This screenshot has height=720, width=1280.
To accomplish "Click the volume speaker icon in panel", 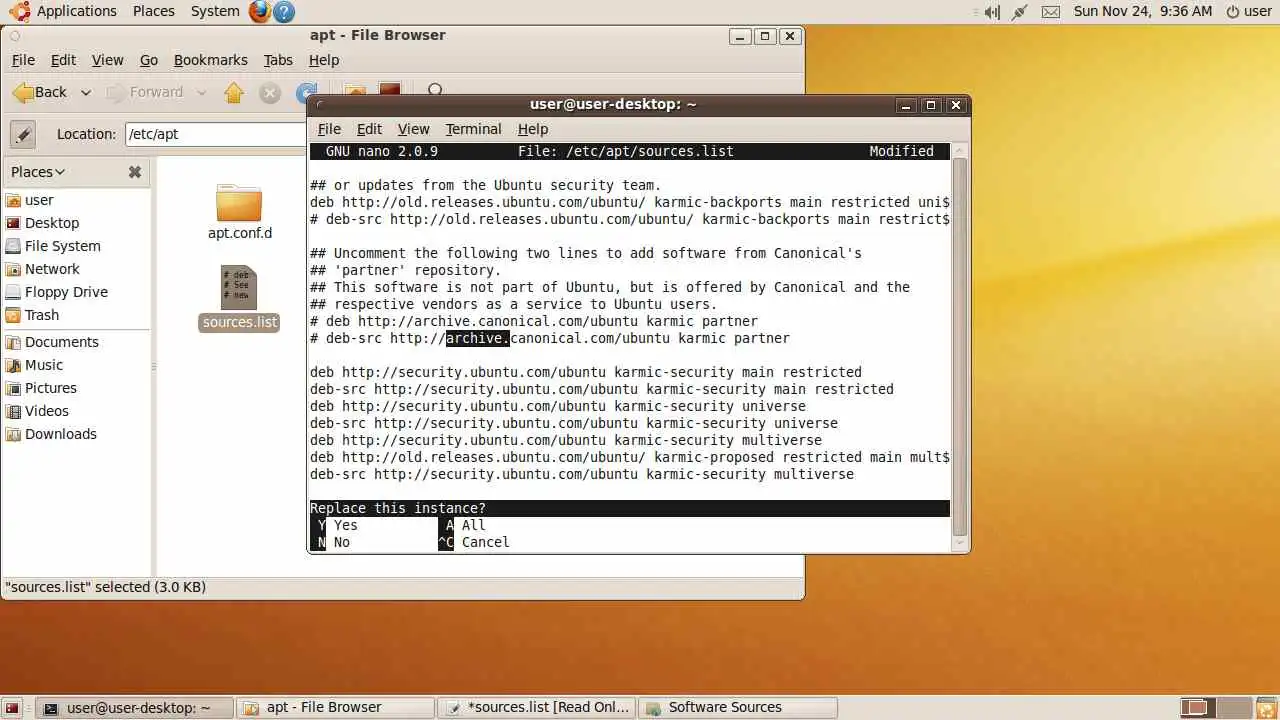I will [991, 12].
